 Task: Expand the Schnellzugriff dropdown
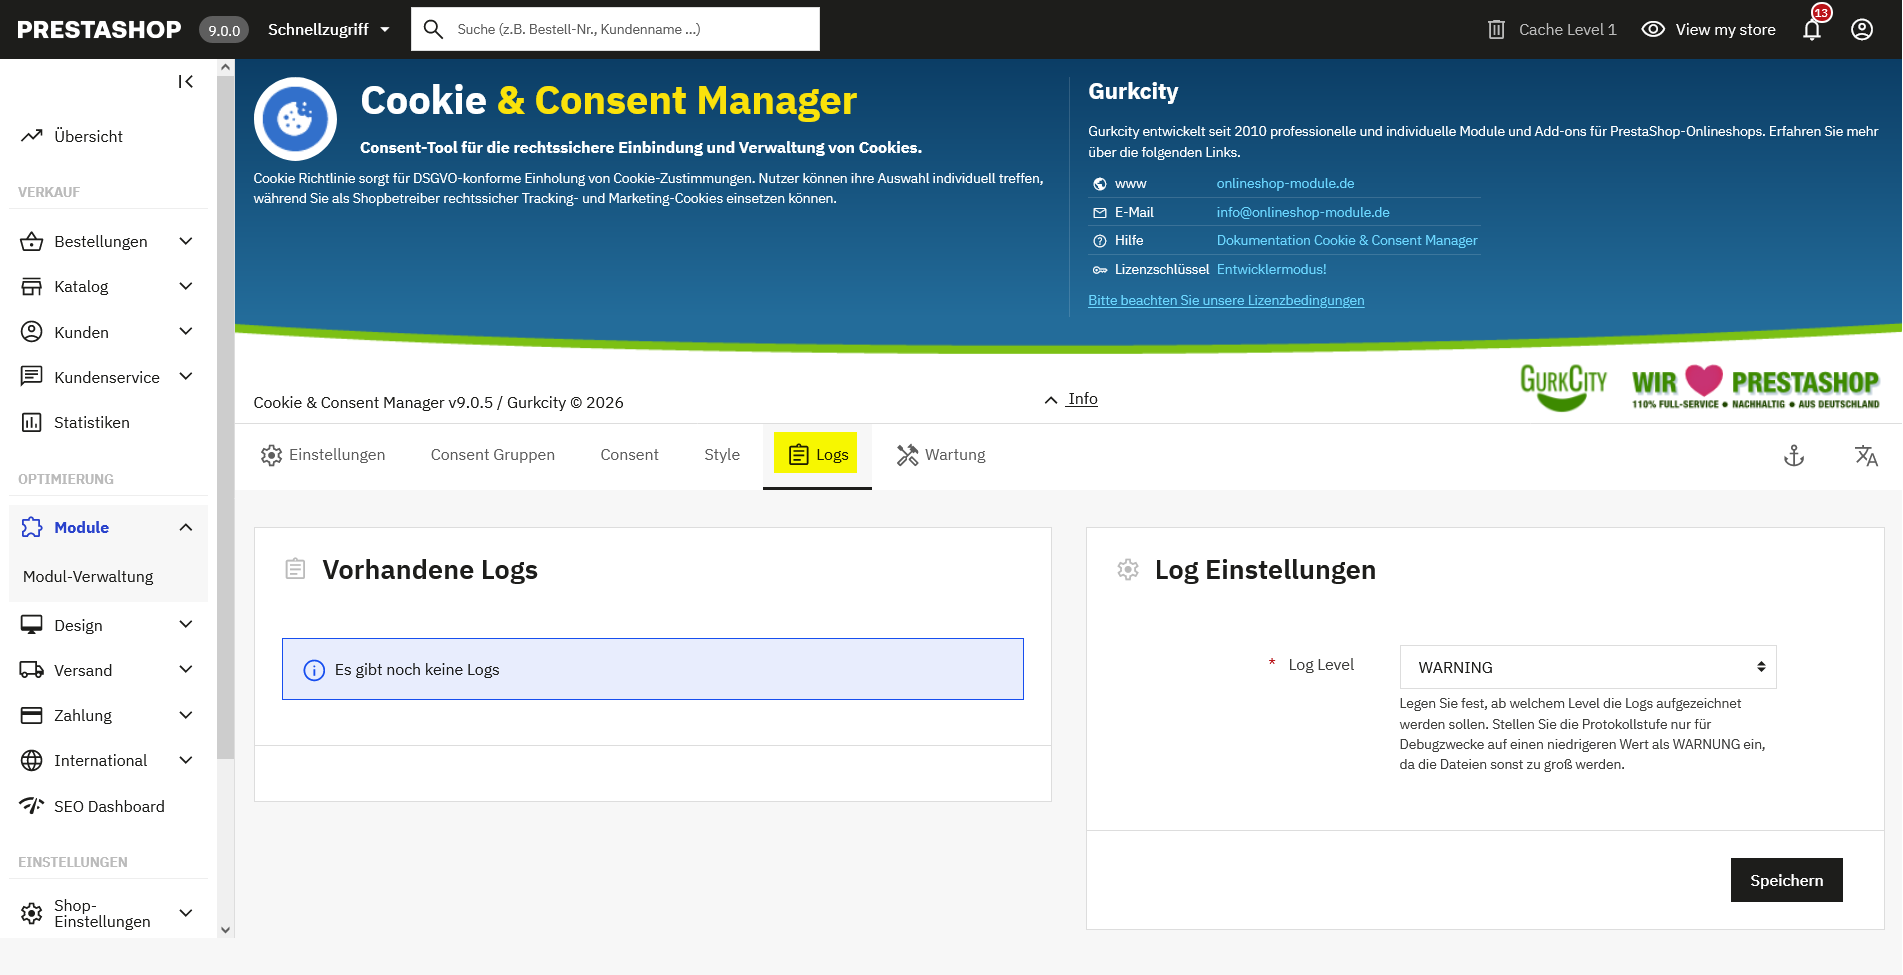click(328, 30)
